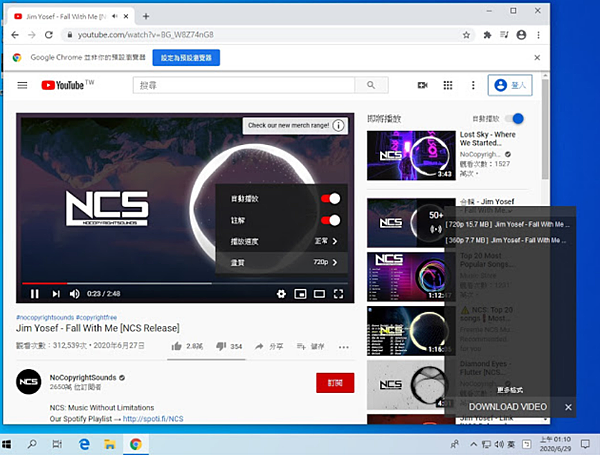Pause the video playback
600x459 pixels.
(x=34, y=294)
